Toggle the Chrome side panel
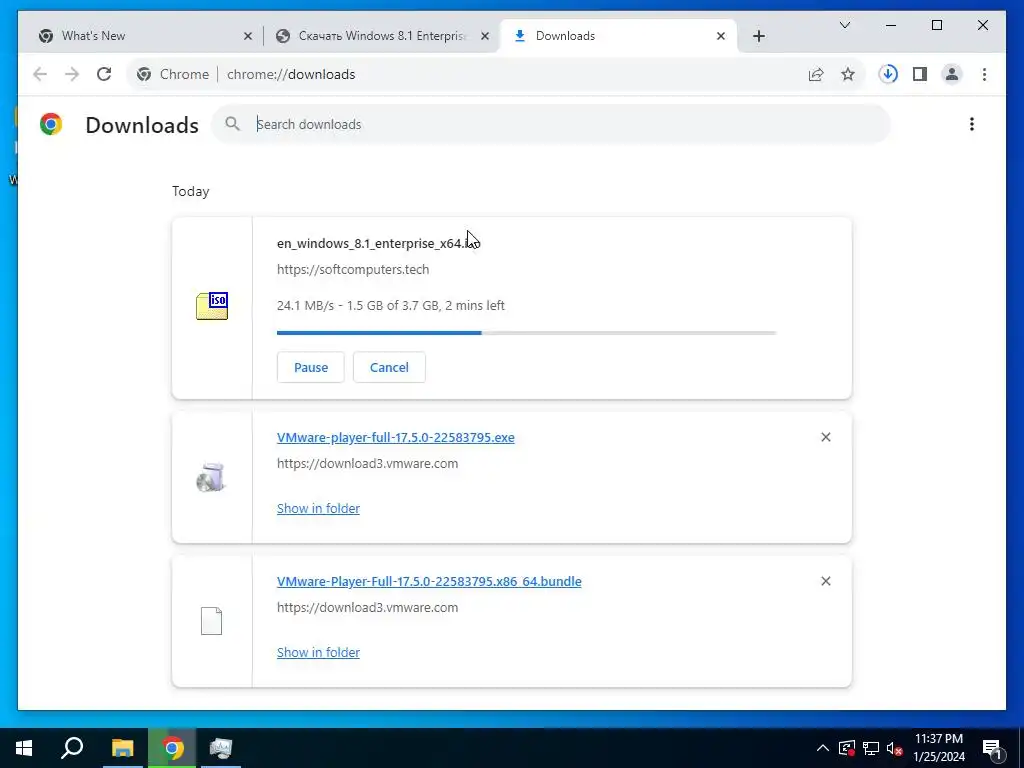The width and height of the screenshot is (1024, 768). (x=920, y=74)
